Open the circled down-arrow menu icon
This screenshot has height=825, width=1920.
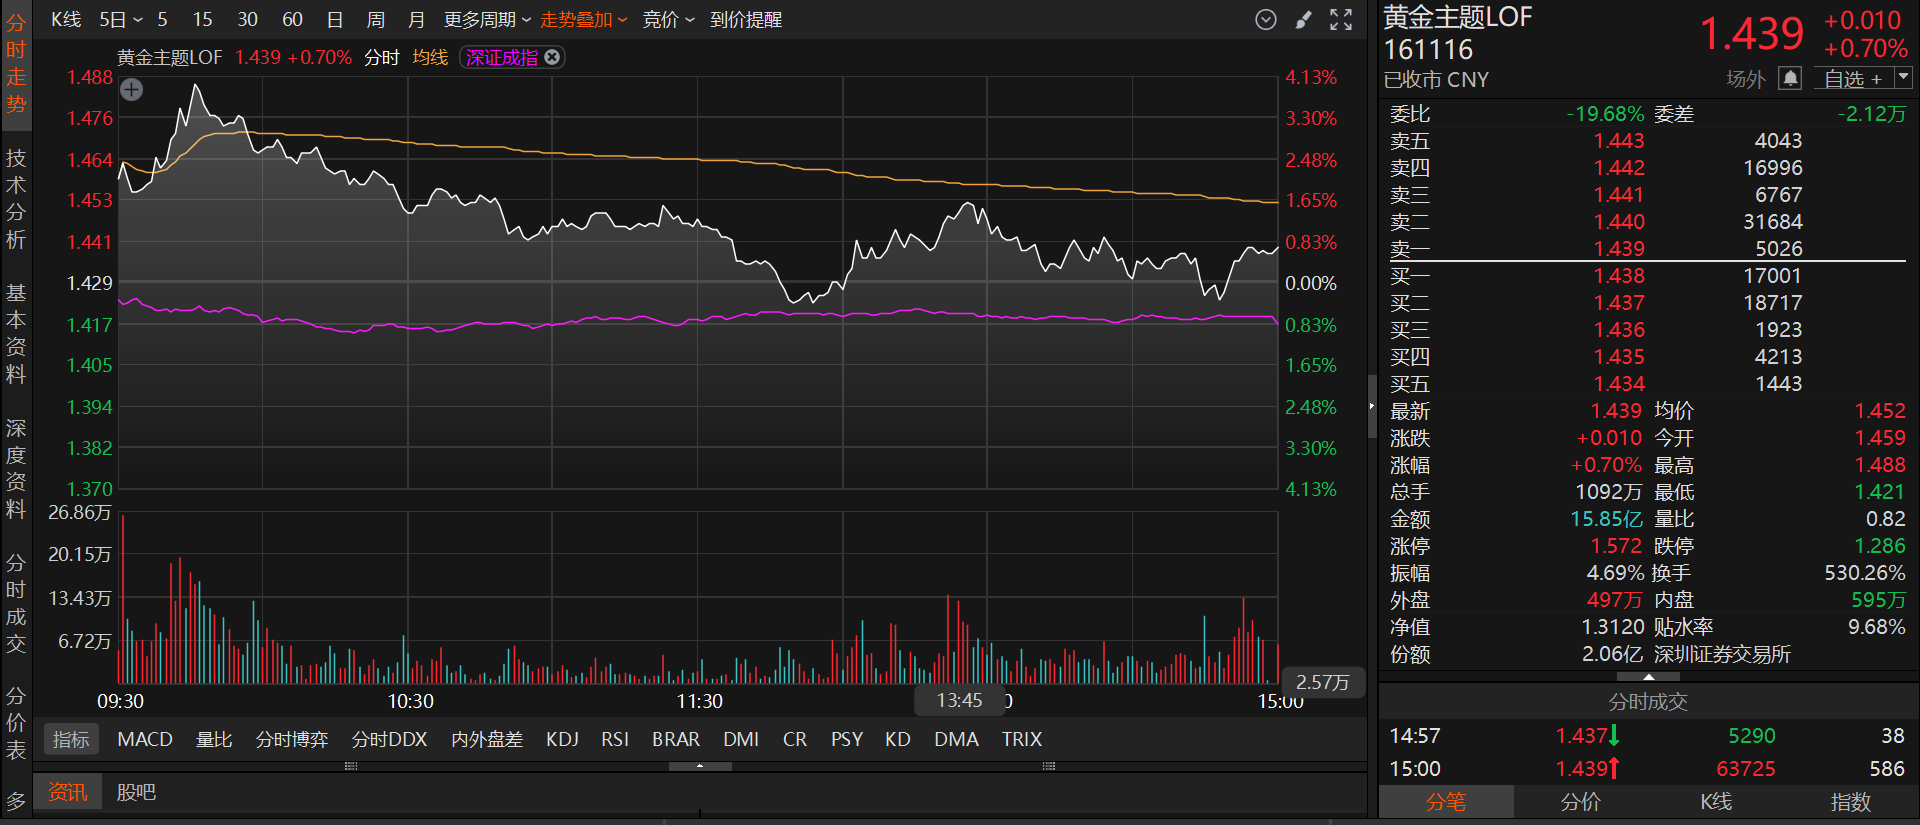tap(1266, 20)
